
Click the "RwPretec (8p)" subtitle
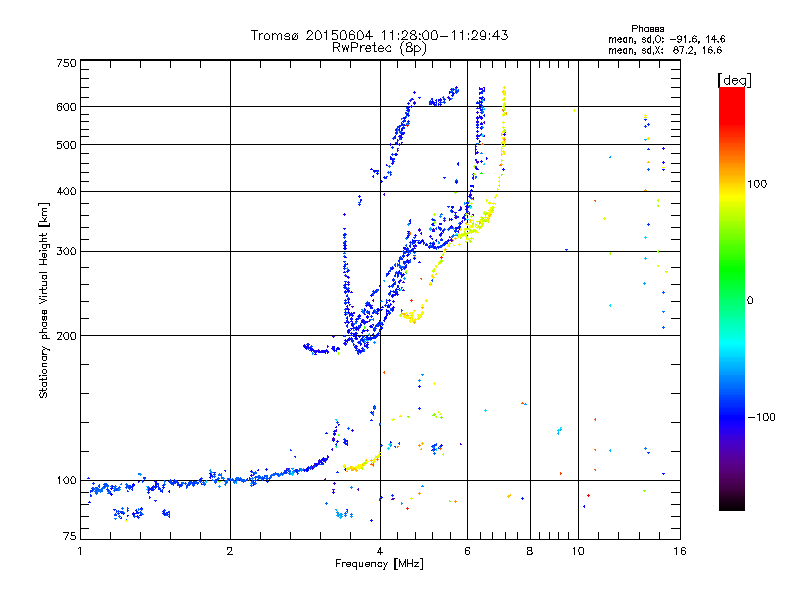click(379, 48)
